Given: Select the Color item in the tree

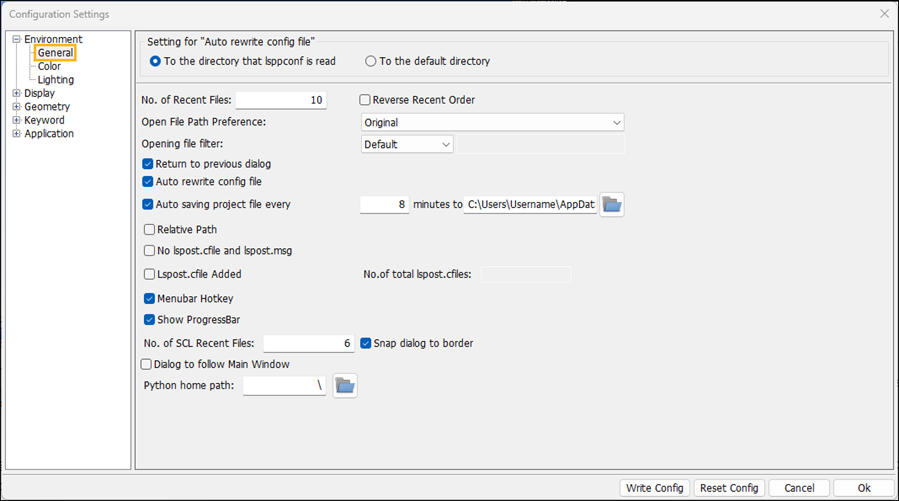Looking at the screenshot, I should pos(49,67).
